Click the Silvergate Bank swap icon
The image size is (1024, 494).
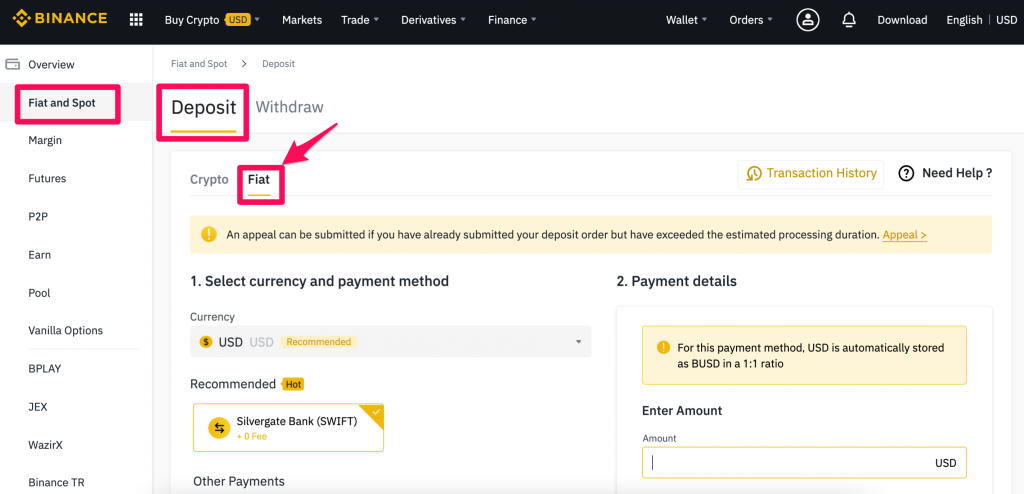click(219, 428)
